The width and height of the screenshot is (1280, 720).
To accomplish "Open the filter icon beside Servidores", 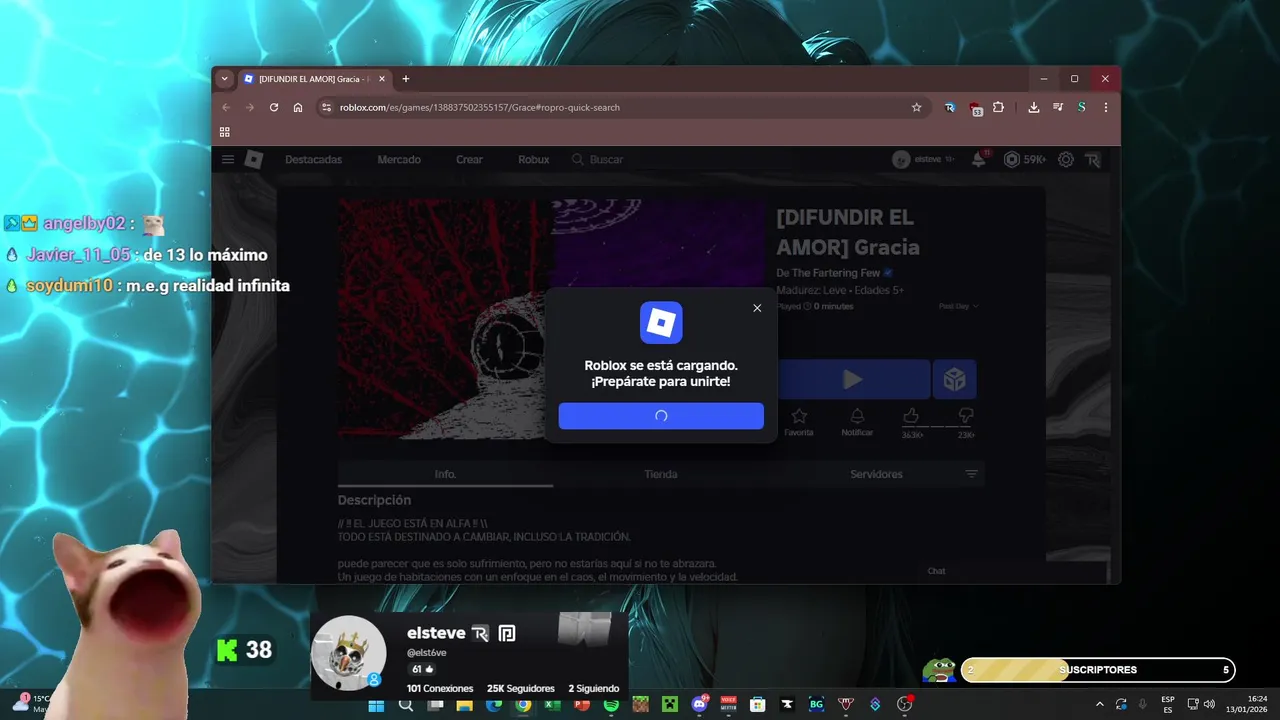I will [971, 474].
